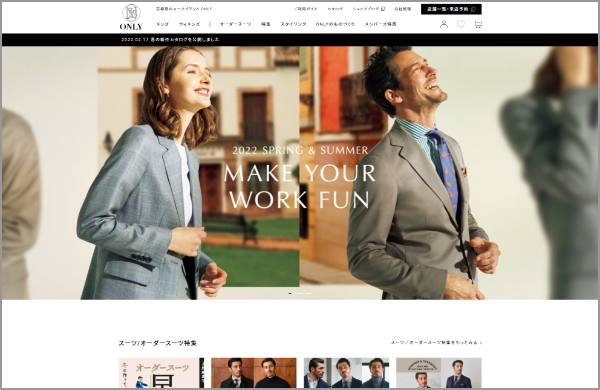Open the shopping cart icon
The height and width of the screenshot is (390, 600).
[478, 24]
